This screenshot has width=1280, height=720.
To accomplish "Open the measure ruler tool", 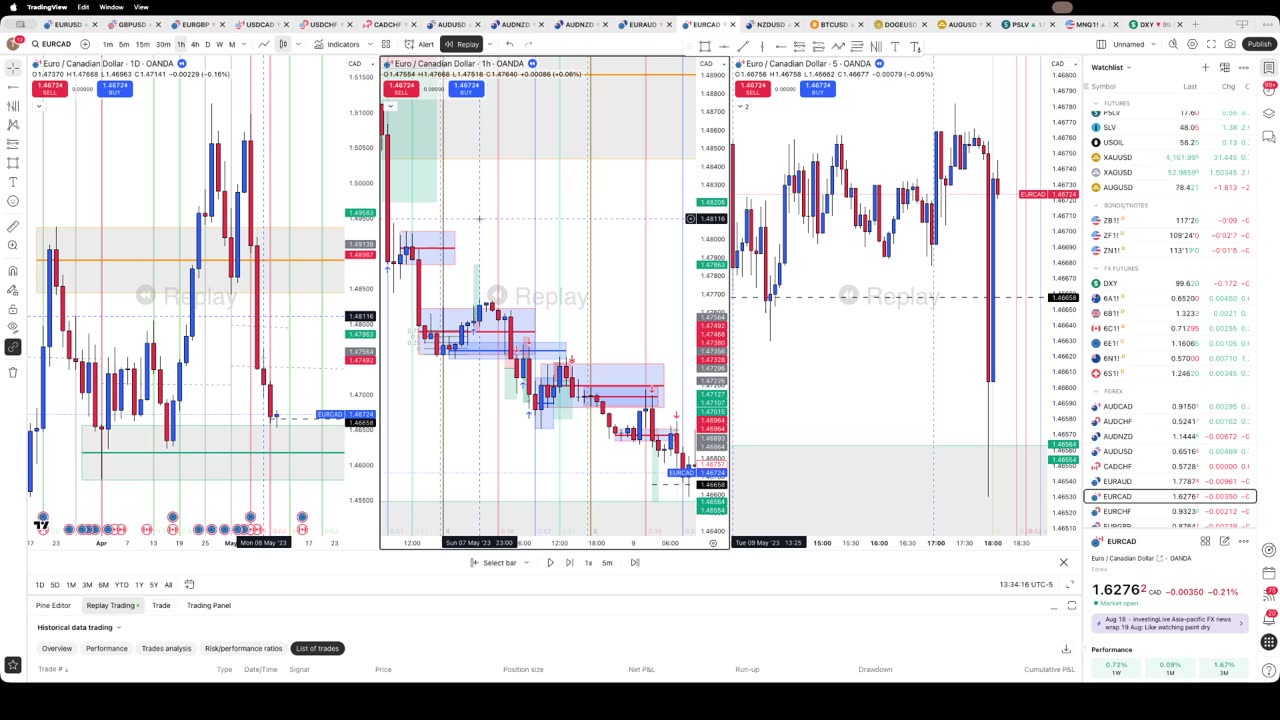I will pos(13,226).
